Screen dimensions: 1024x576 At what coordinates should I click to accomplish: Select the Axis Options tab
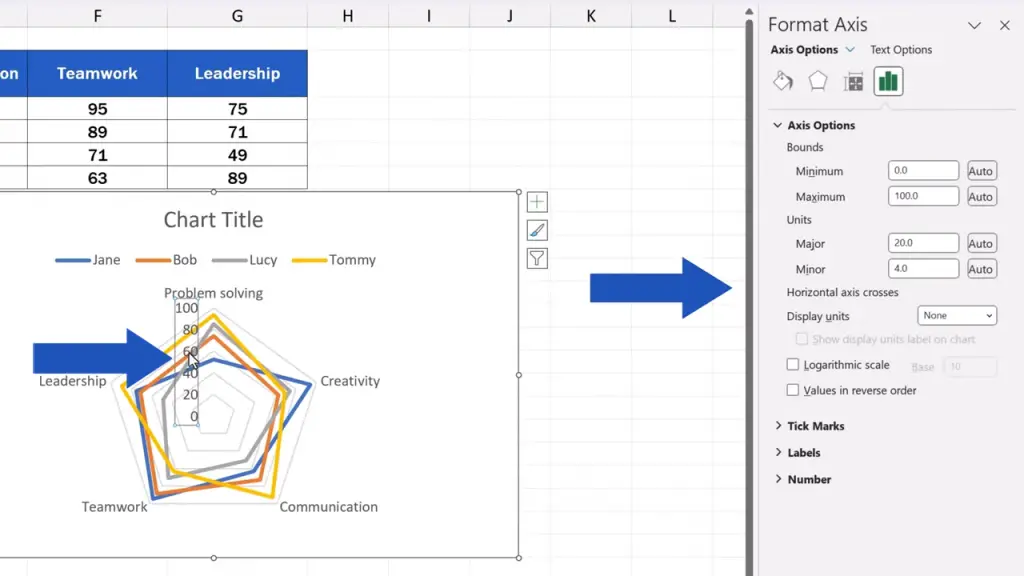pyautogui.click(x=804, y=50)
